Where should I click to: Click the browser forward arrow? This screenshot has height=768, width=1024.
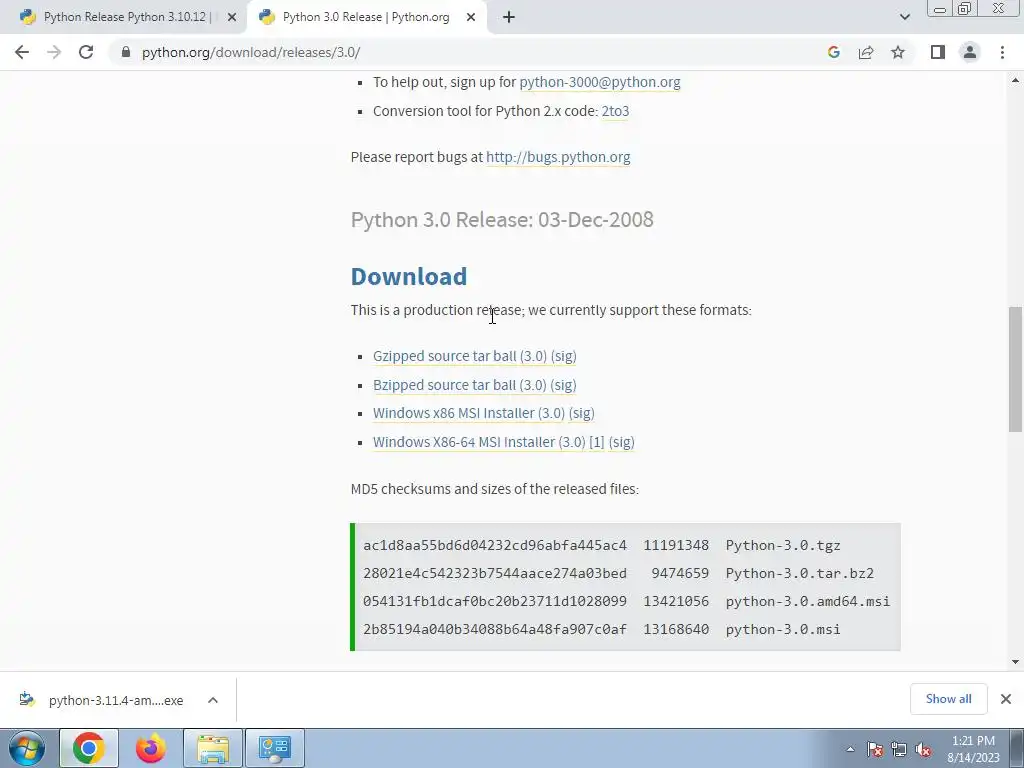(54, 52)
